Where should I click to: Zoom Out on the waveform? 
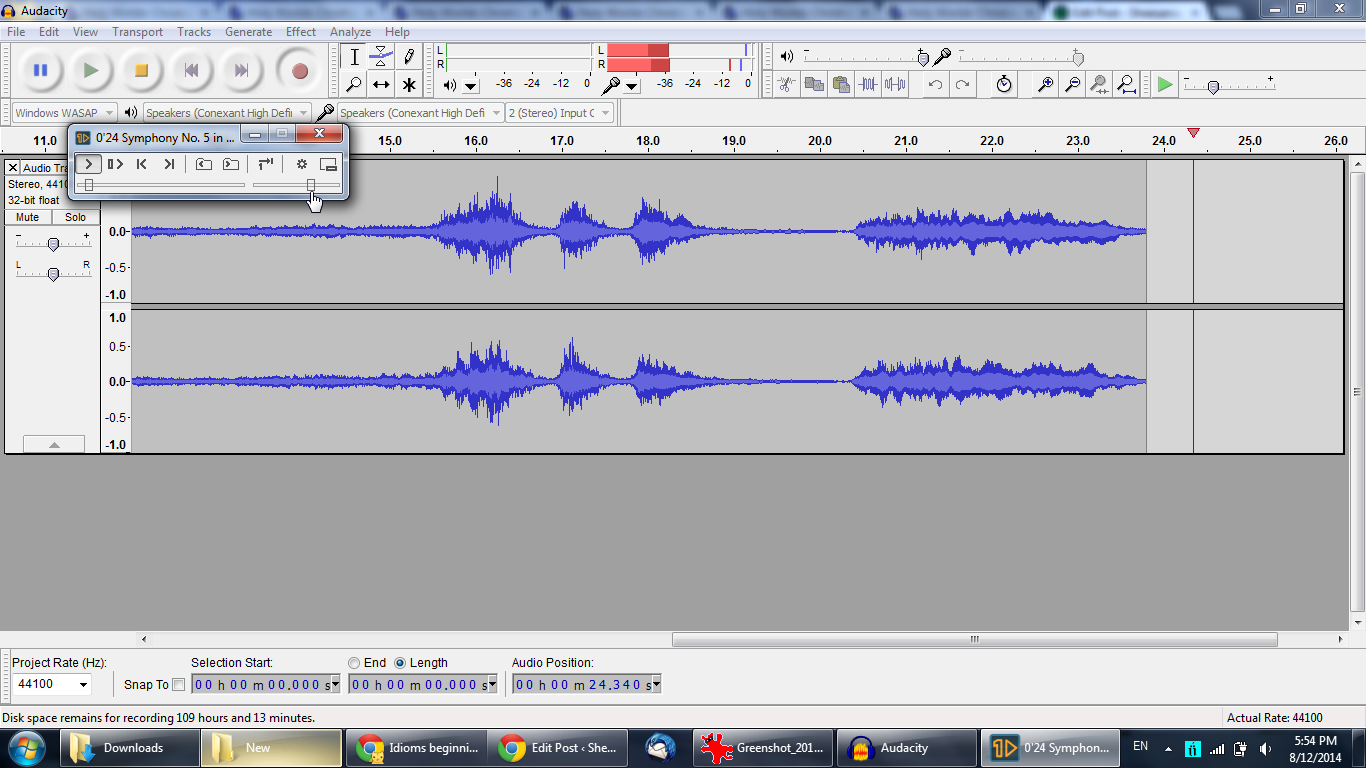[1072, 84]
